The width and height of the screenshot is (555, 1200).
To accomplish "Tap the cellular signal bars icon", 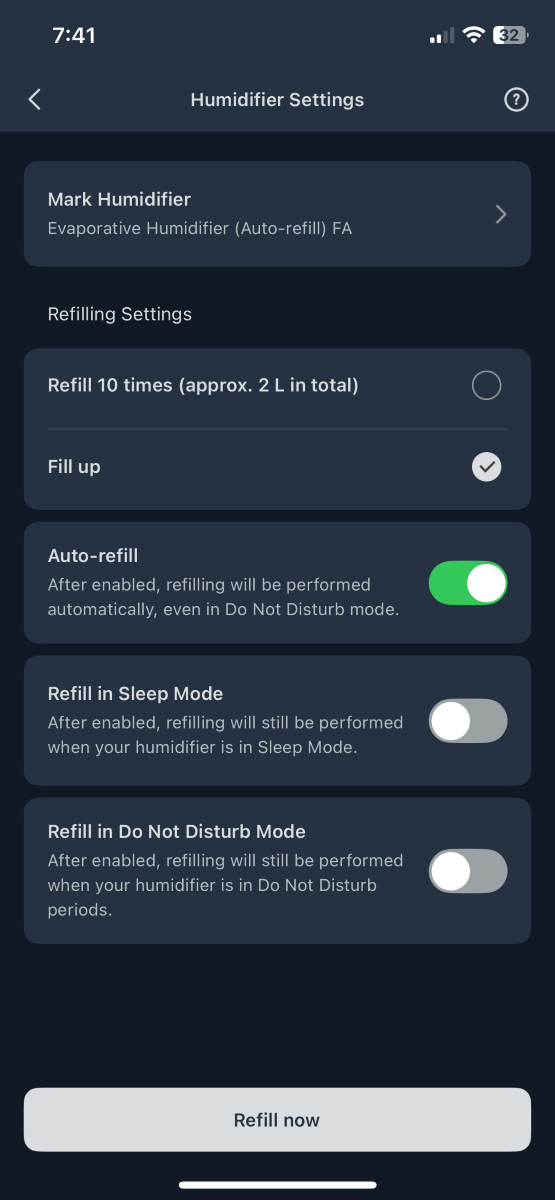I will (x=441, y=36).
